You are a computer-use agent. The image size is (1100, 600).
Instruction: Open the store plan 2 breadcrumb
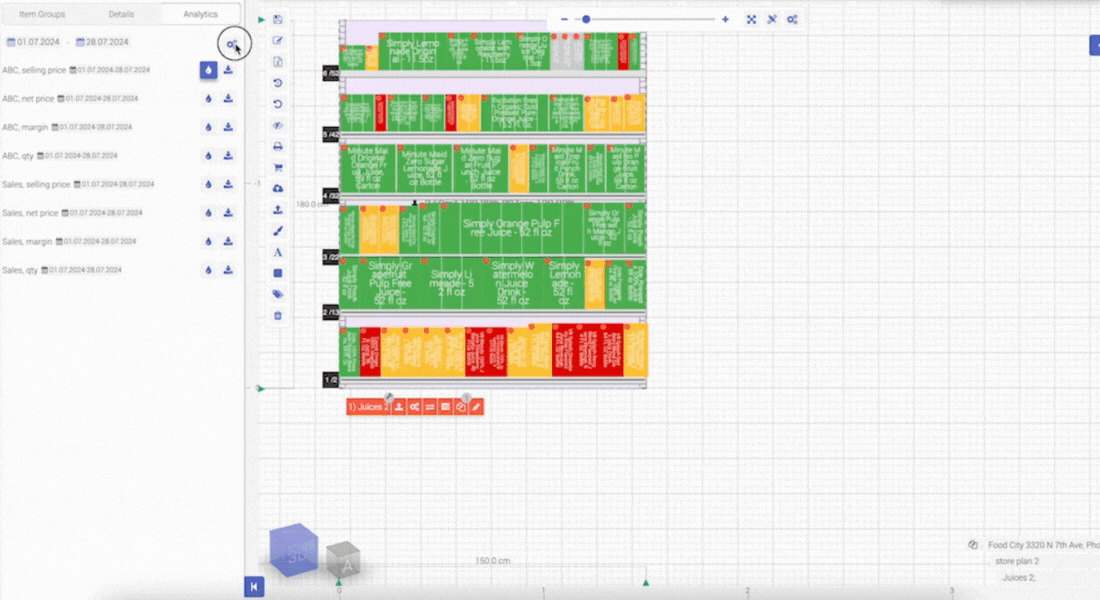click(1017, 561)
